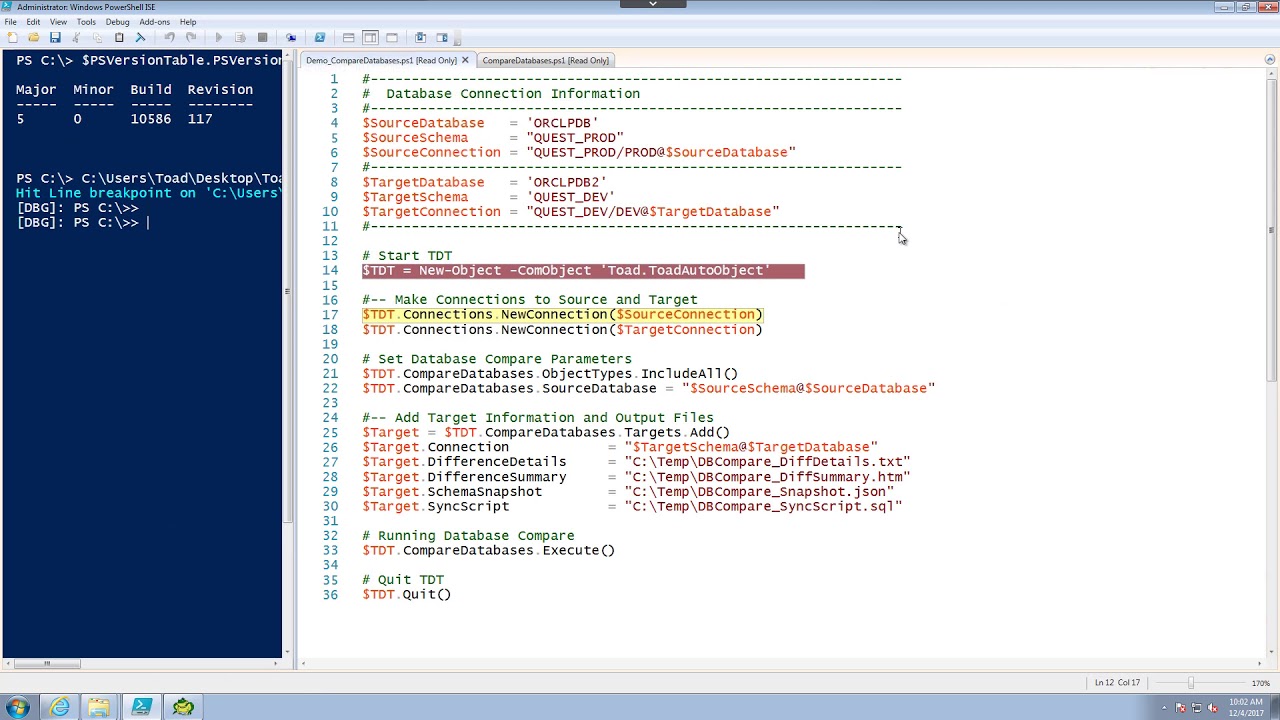Toggle Show Script Pane Top layout
The width and height of the screenshot is (1280, 720).
click(x=349, y=38)
